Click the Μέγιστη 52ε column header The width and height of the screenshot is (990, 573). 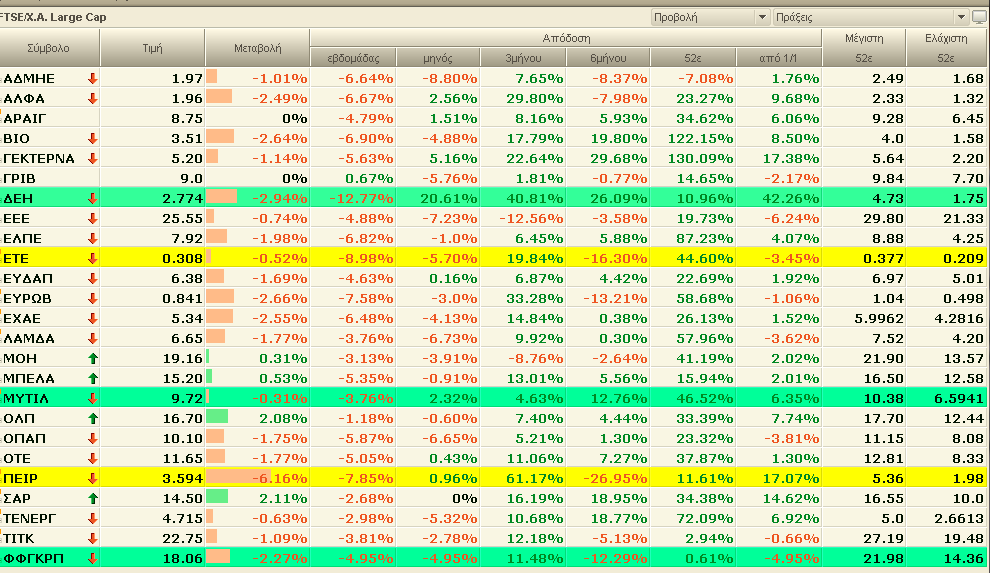864,48
